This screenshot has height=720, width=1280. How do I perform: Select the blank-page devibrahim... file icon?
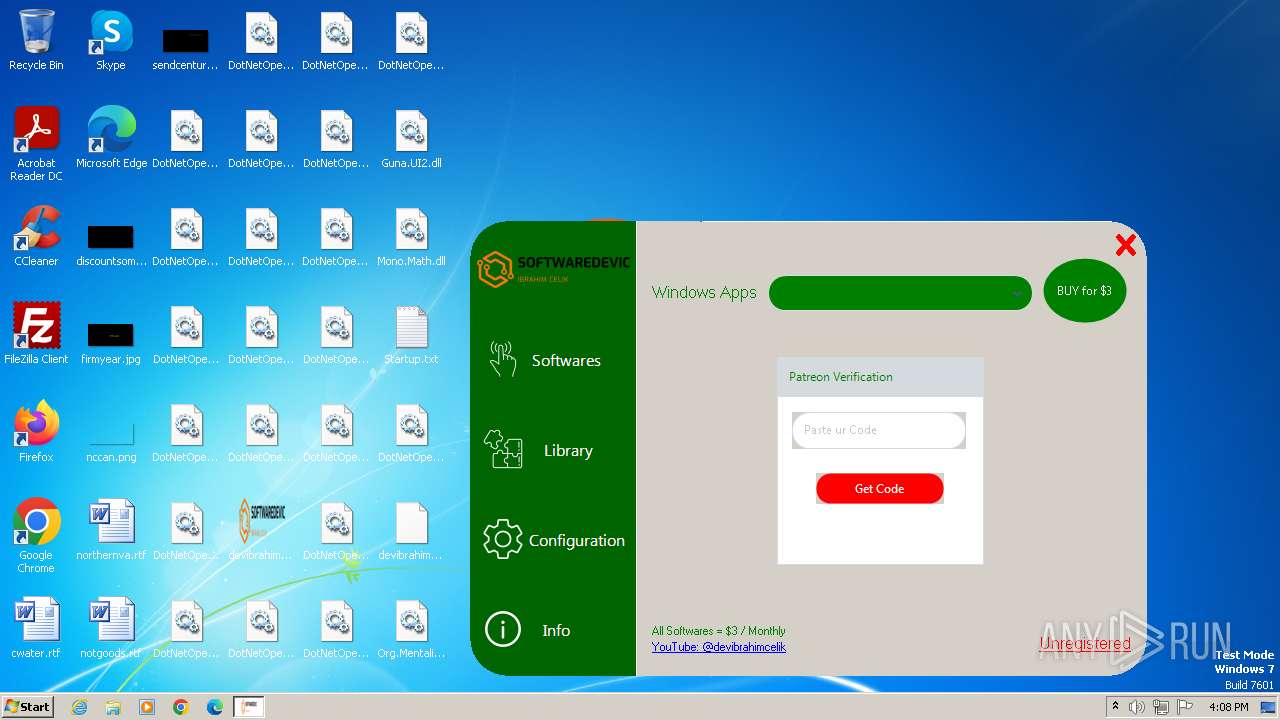tap(411, 530)
